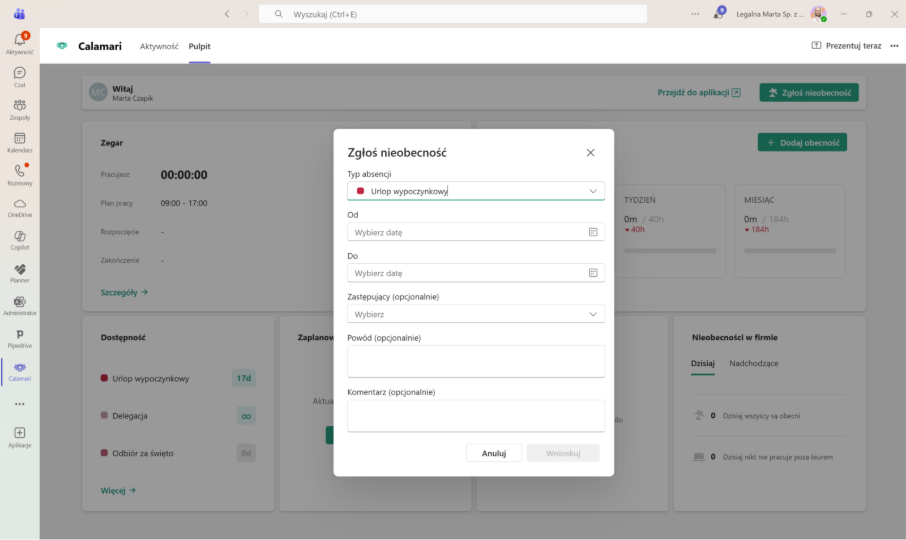Click the MIESIĄC progress bar
The width and height of the screenshot is (906, 540).
click(x=790, y=251)
